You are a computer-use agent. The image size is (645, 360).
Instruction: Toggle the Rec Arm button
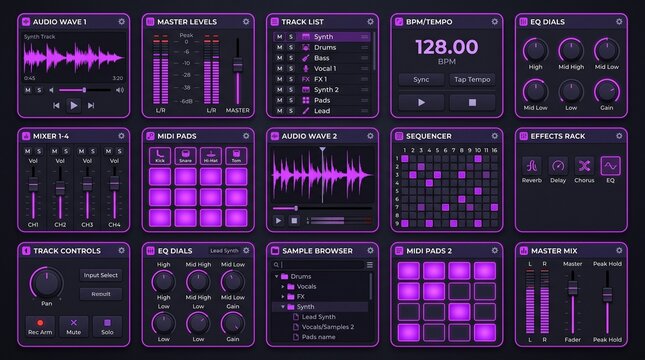(40, 327)
